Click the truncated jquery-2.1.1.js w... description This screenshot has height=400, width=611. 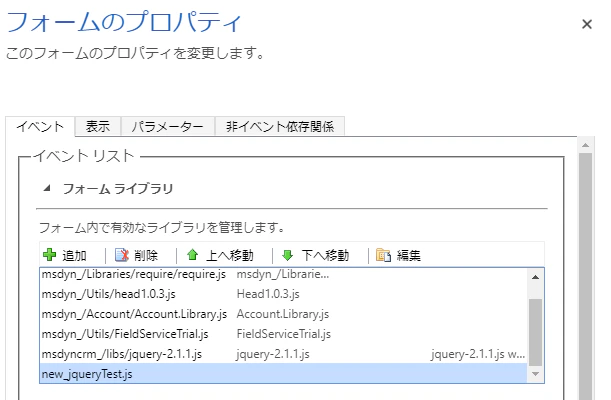pyautogui.click(x=478, y=354)
